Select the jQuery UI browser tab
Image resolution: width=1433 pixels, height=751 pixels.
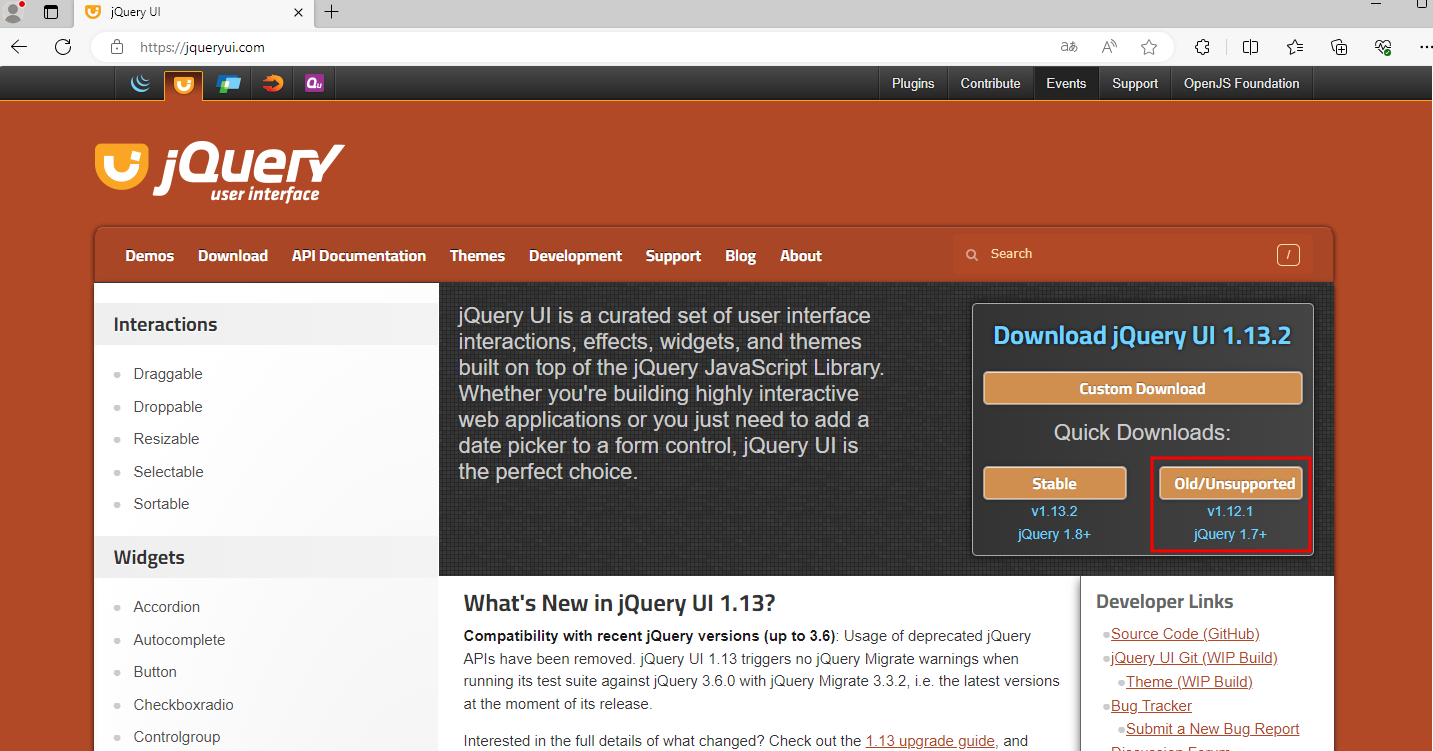point(195,12)
